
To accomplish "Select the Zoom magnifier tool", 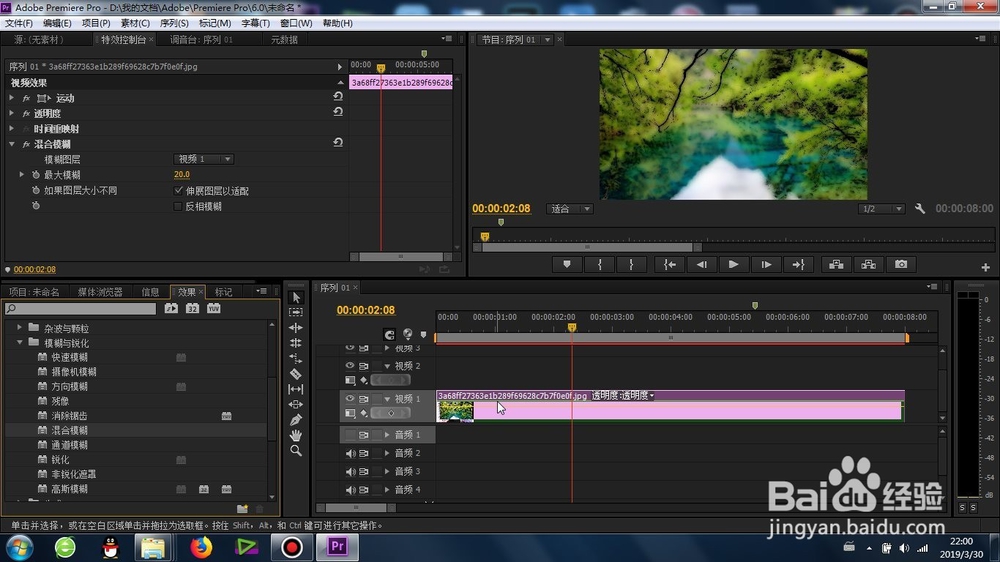I will [296, 450].
